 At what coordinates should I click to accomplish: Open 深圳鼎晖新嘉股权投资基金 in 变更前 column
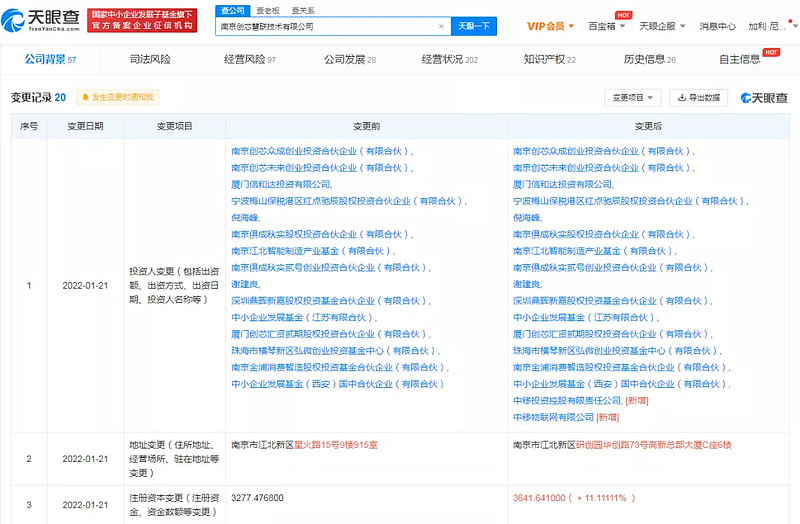click(330, 301)
